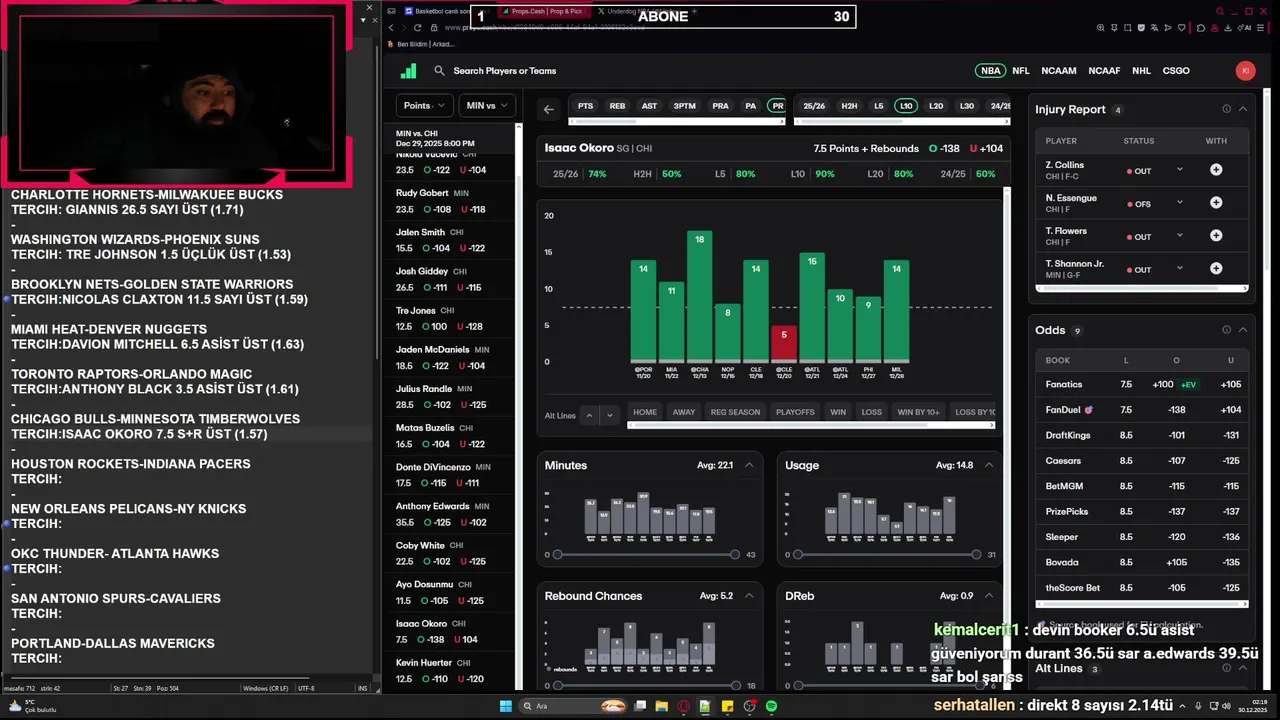Screen dimensions: 1280x720
Task: Select the H2H timeframe filter
Action: [x=849, y=106]
